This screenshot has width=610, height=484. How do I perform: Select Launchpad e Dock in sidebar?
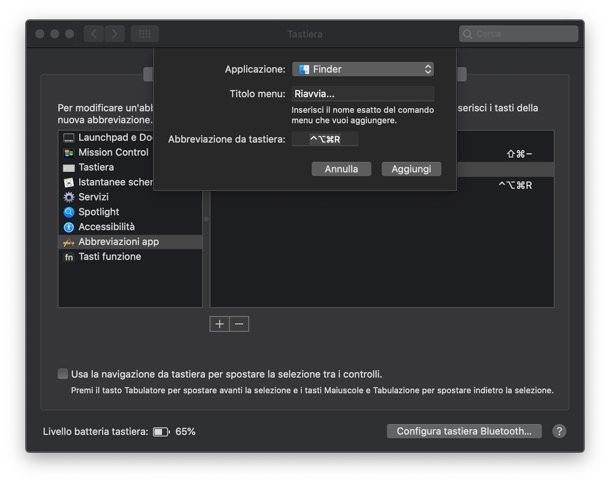click(x=107, y=137)
